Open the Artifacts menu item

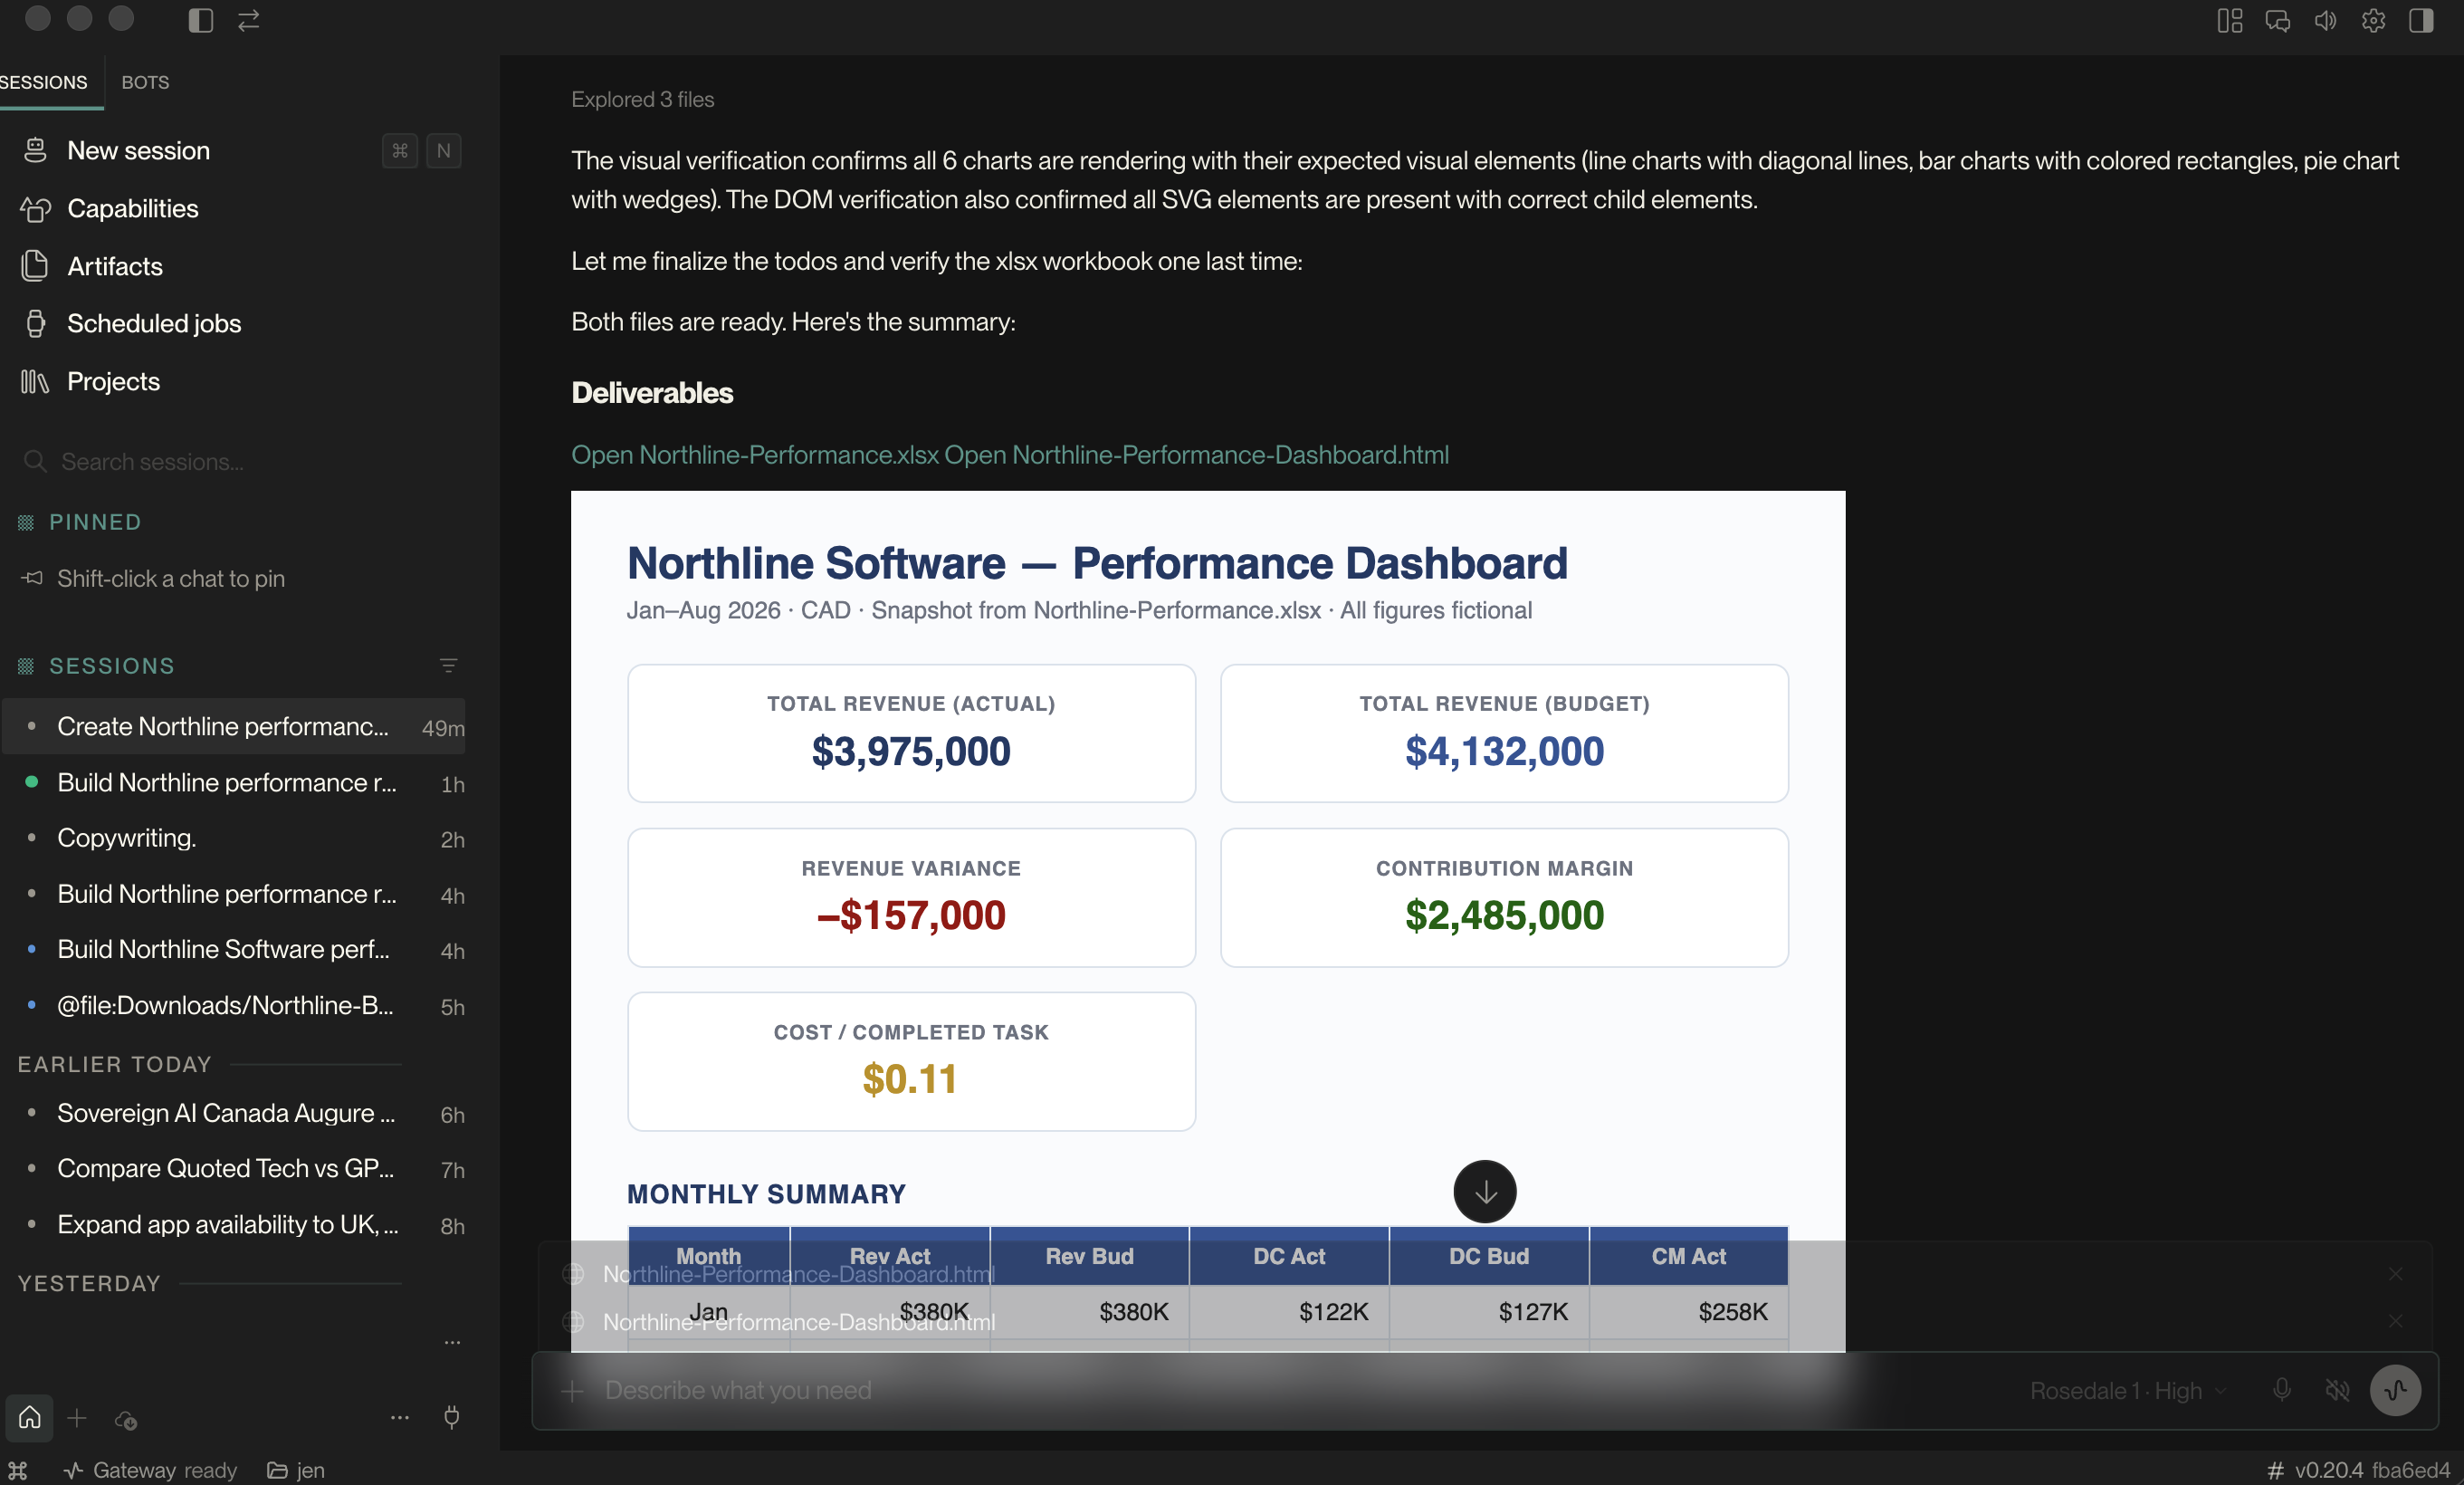240,266
